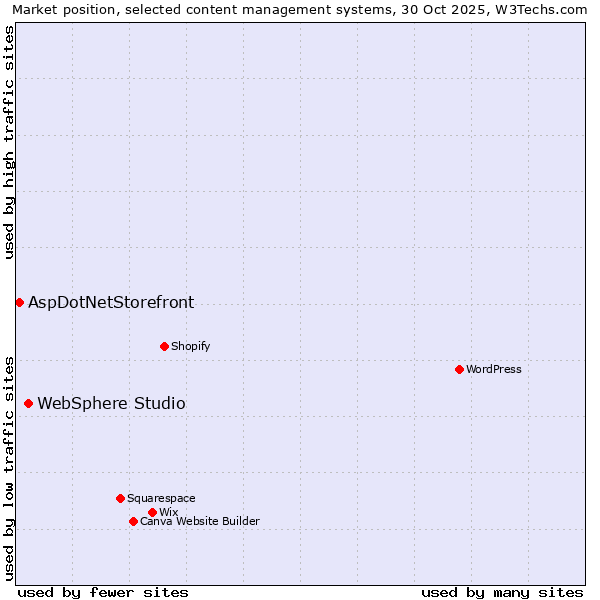Click the Squarespace red diamond marker

(120, 498)
